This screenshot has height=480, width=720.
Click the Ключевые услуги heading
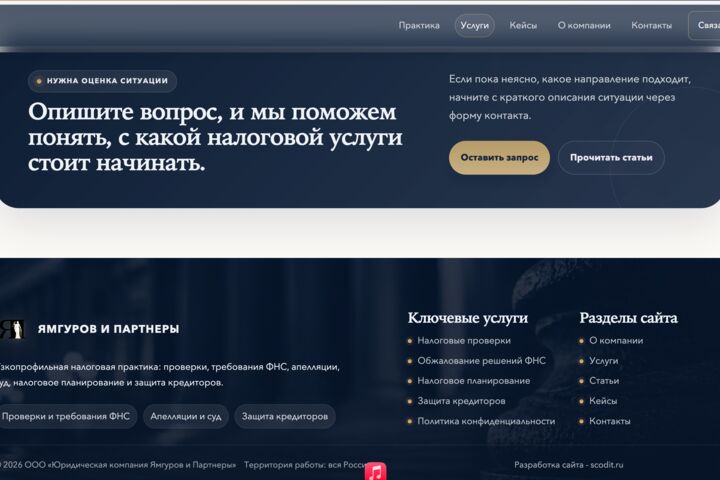[467, 318]
